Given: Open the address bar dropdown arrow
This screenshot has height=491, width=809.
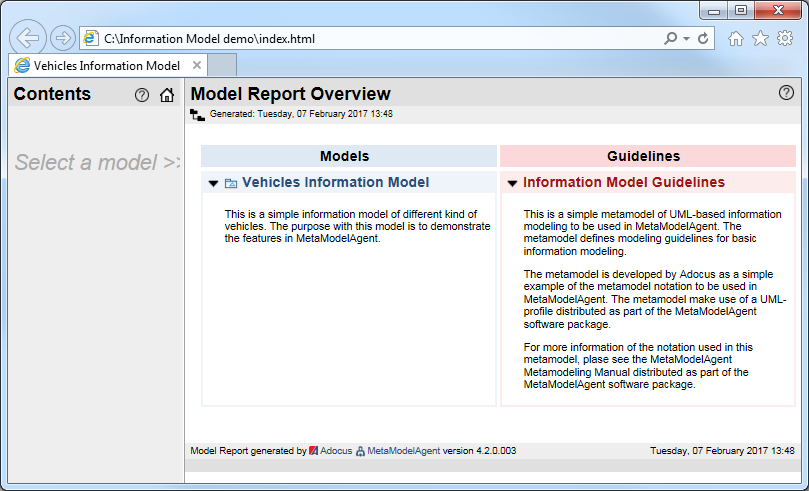Looking at the screenshot, I should [686, 39].
